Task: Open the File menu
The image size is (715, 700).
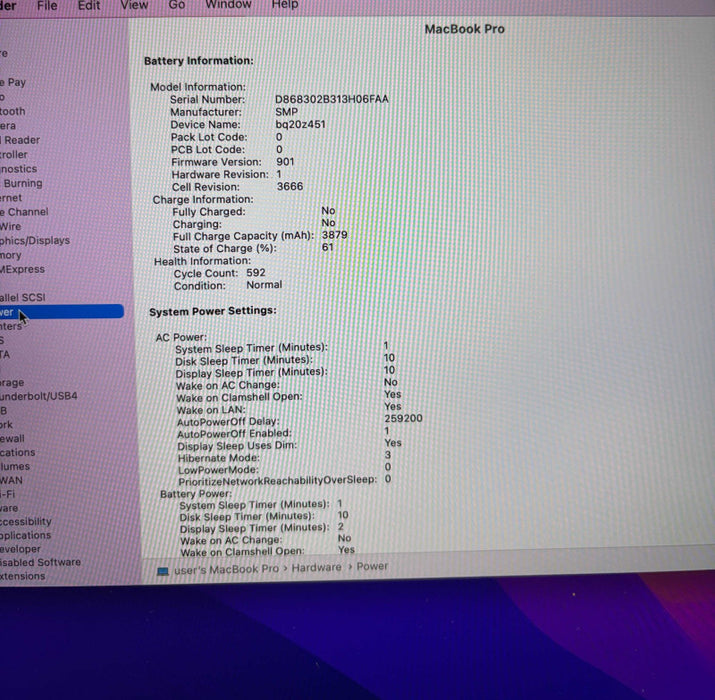Action: 47,5
